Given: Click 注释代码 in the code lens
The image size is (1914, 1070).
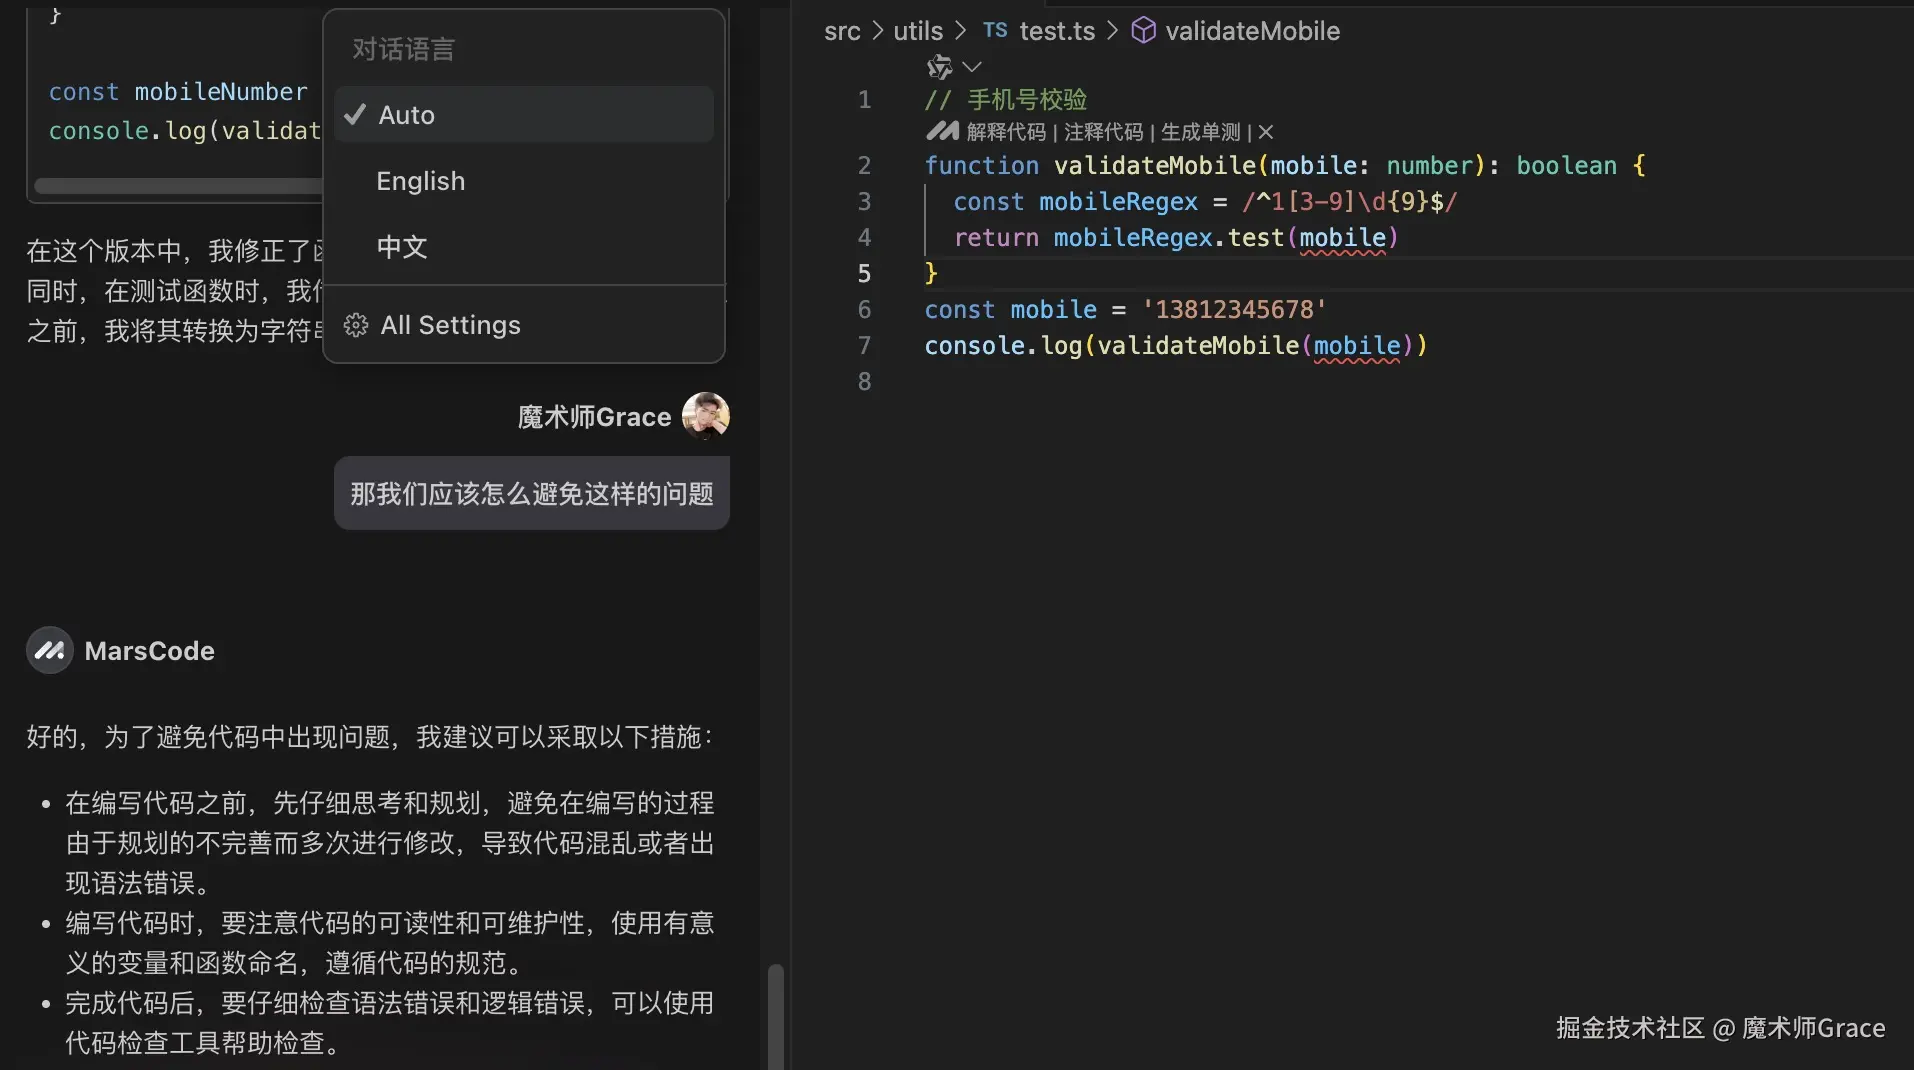Looking at the screenshot, I should [x=1103, y=132].
